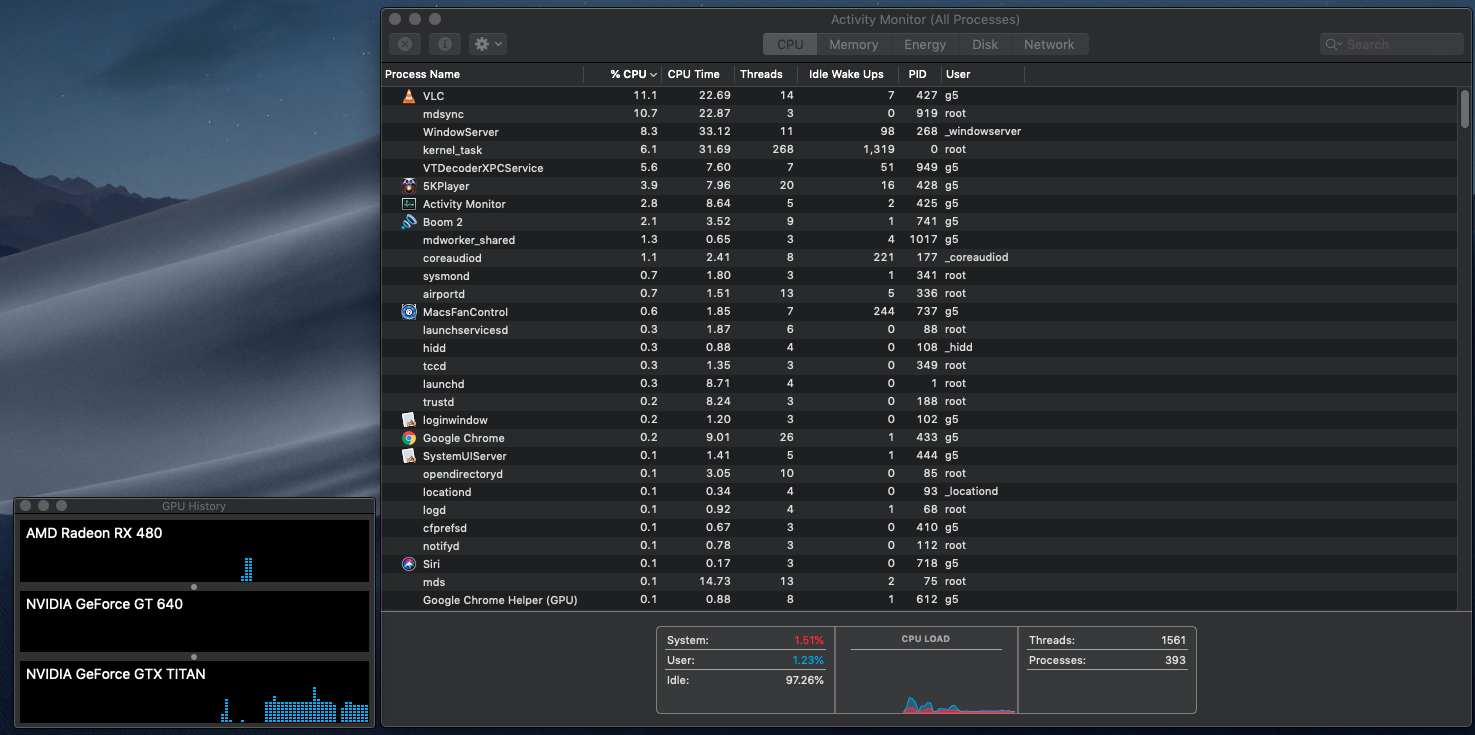Screen dimensions: 1475x735
Task: Click the Search input field
Action: coord(1400,44)
